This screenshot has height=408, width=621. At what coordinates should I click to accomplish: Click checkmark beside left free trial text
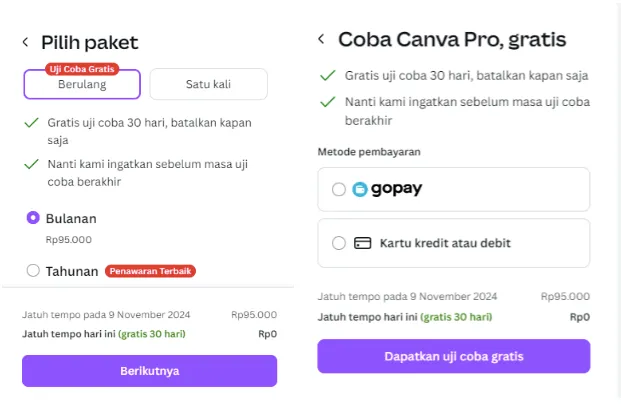[x=30, y=122]
